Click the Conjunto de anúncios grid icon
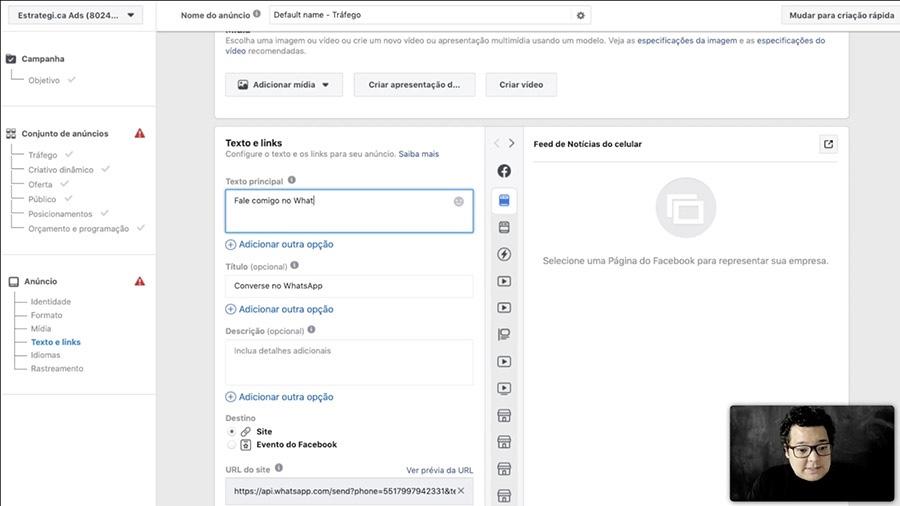900x506 pixels. (11, 134)
